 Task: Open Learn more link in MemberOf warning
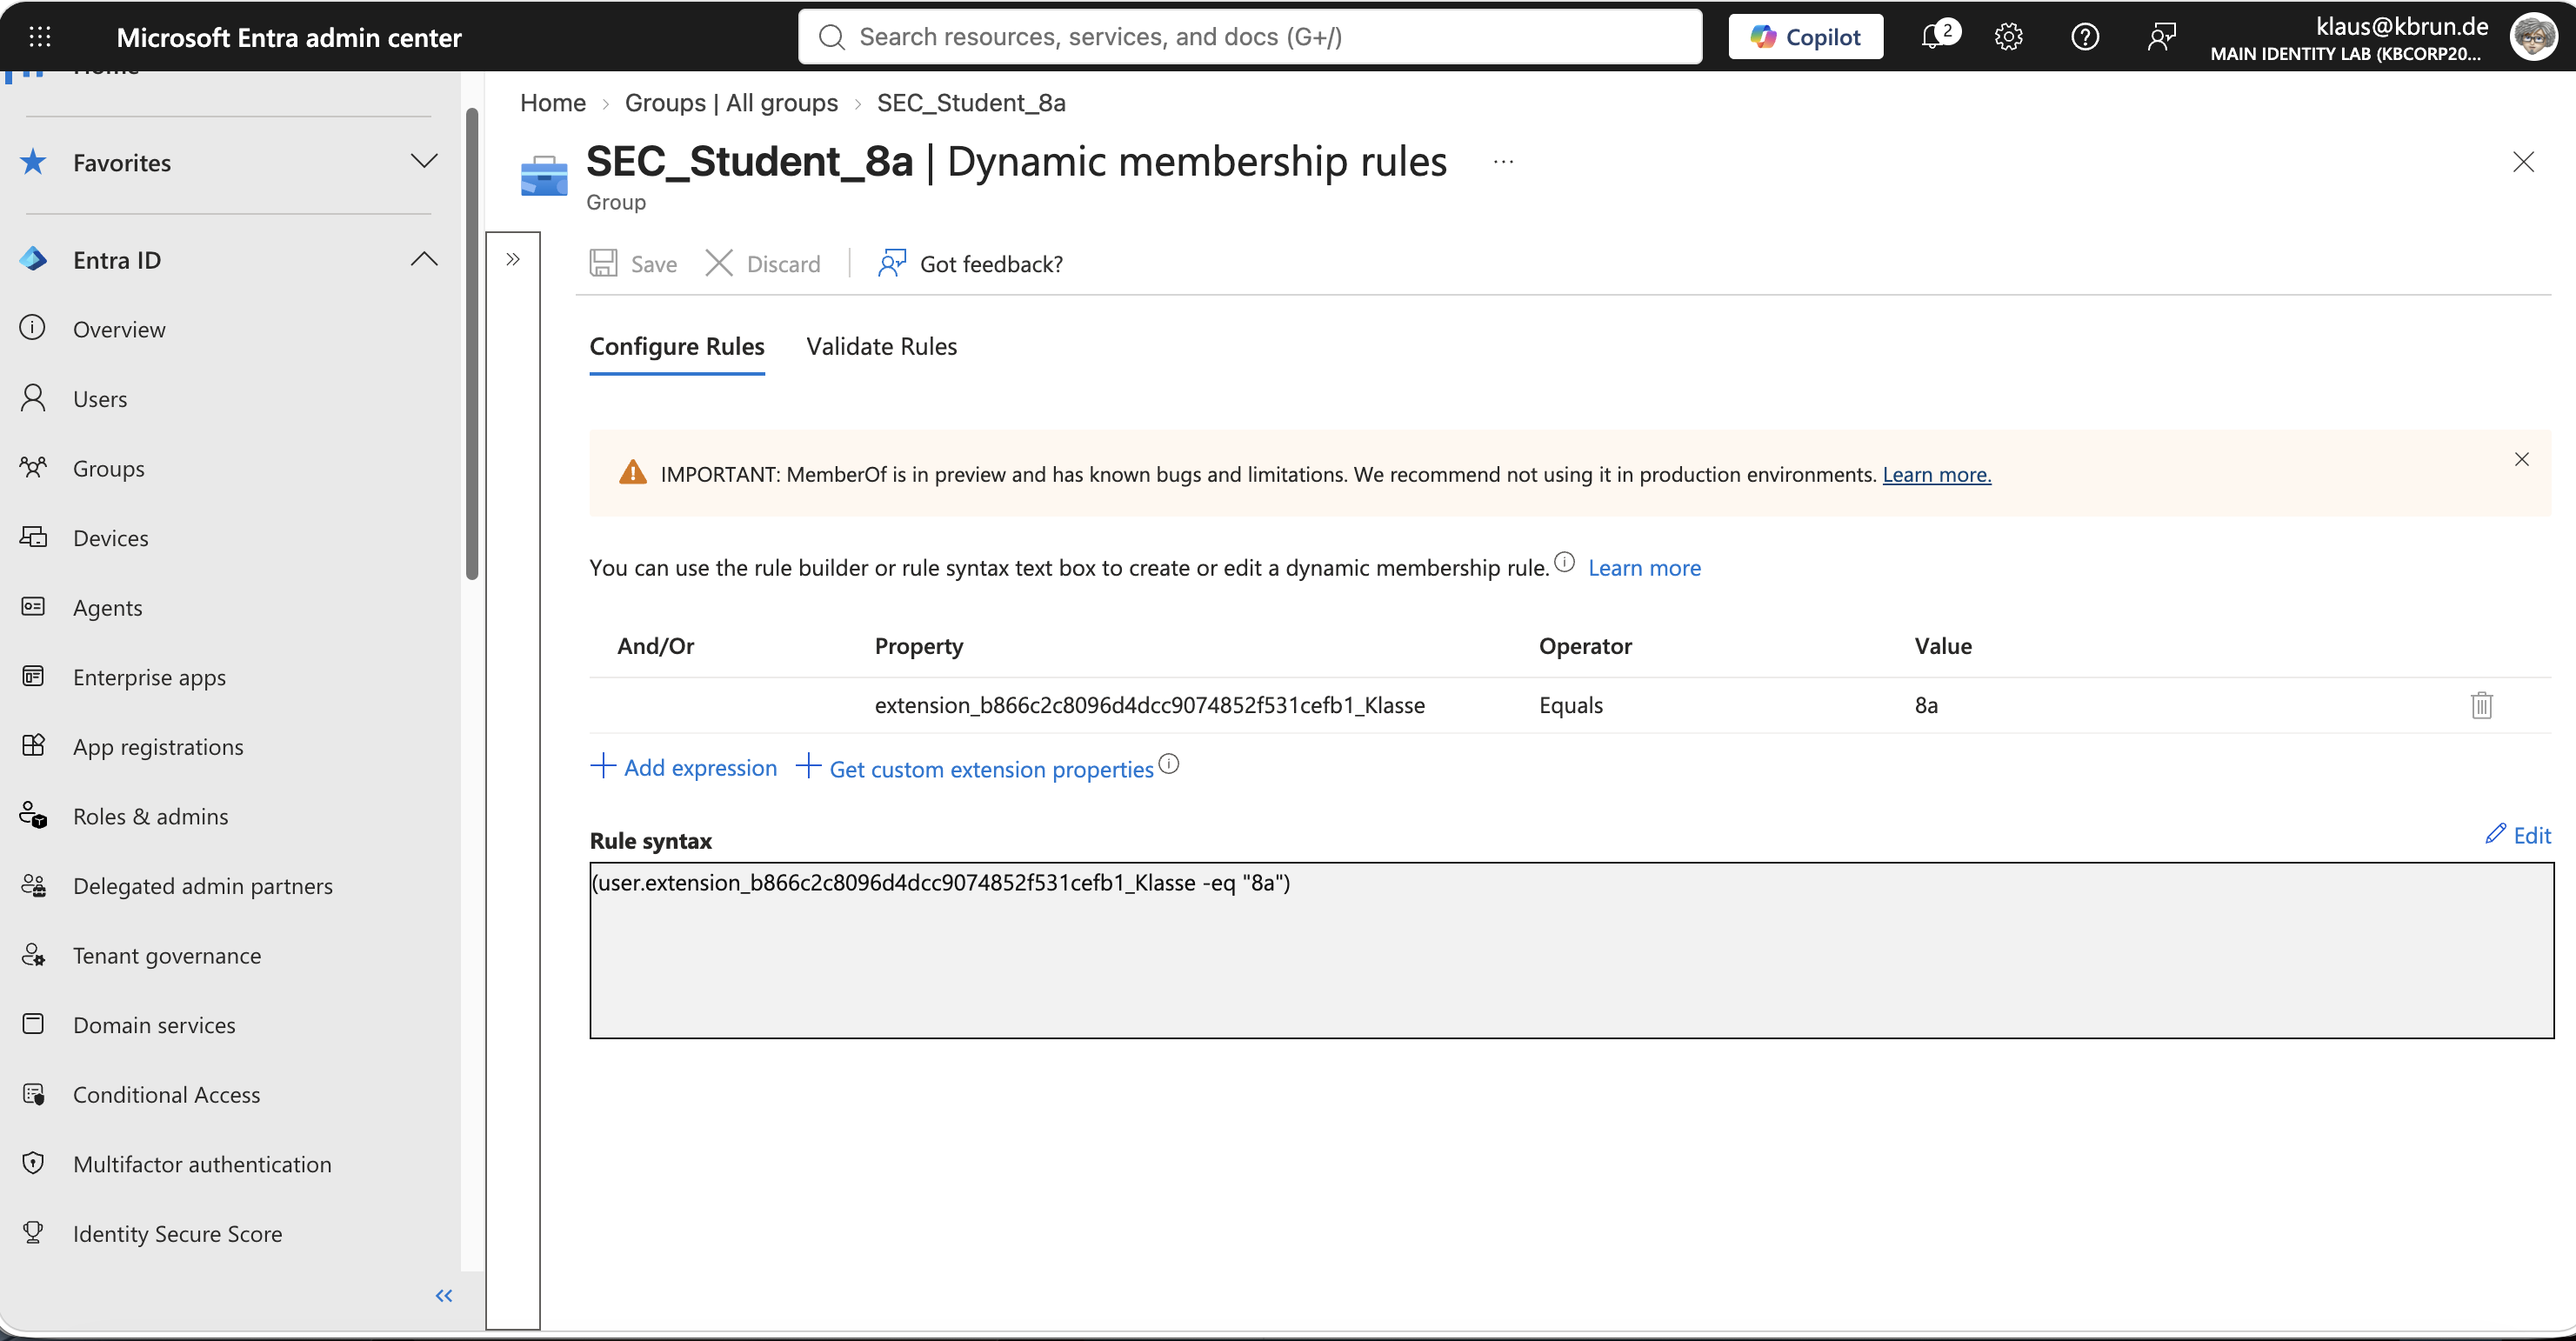click(1937, 474)
